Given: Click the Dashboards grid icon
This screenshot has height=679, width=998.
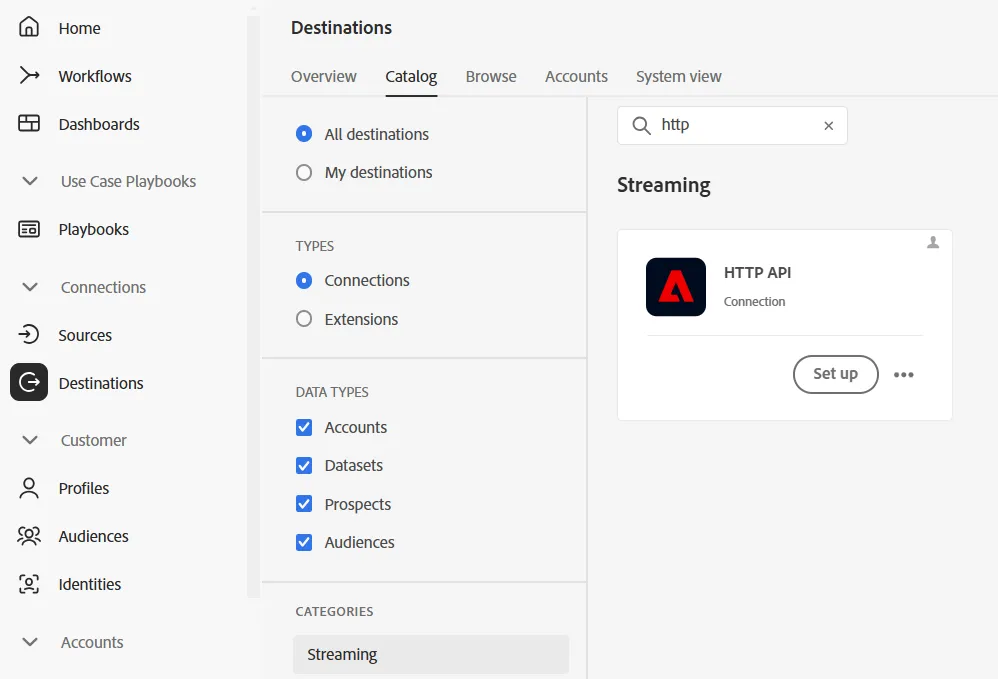Looking at the screenshot, I should (x=29, y=123).
